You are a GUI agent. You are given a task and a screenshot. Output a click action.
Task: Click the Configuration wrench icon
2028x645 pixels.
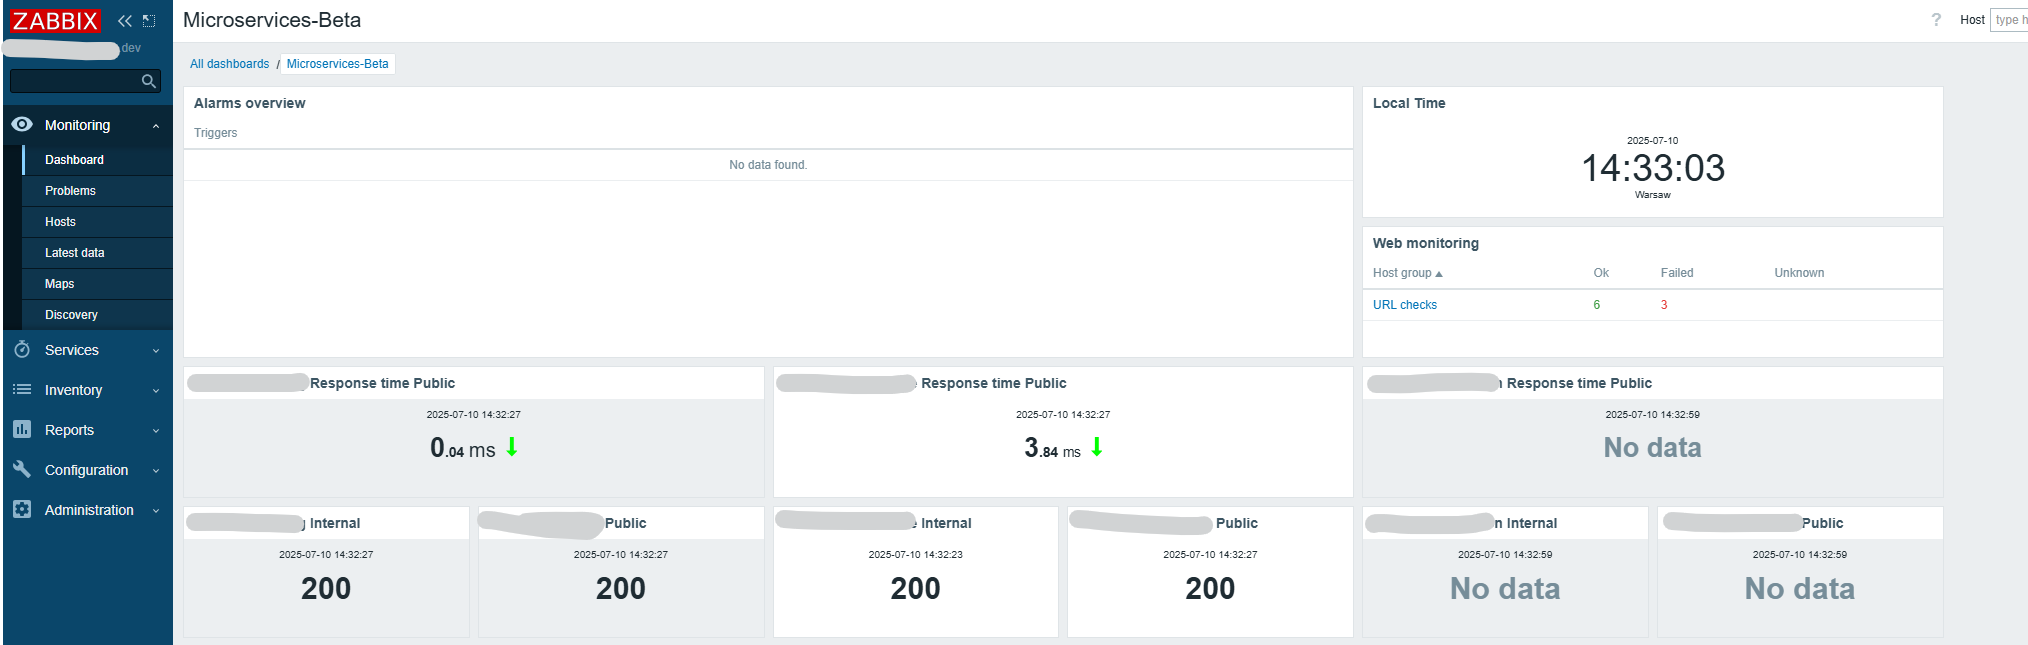pyautogui.click(x=22, y=470)
